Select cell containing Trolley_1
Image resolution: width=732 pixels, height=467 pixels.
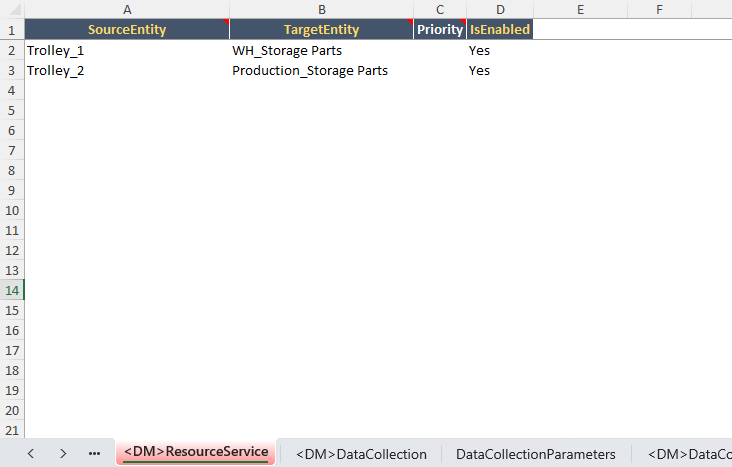(127, 50)
